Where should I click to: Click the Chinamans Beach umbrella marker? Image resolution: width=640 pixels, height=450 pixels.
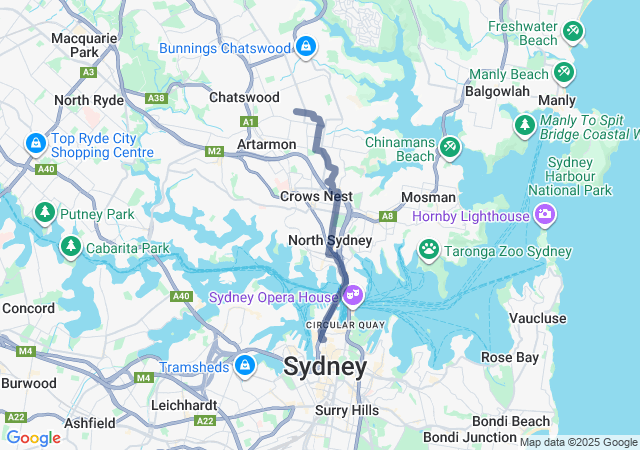[x=450, y=147]
